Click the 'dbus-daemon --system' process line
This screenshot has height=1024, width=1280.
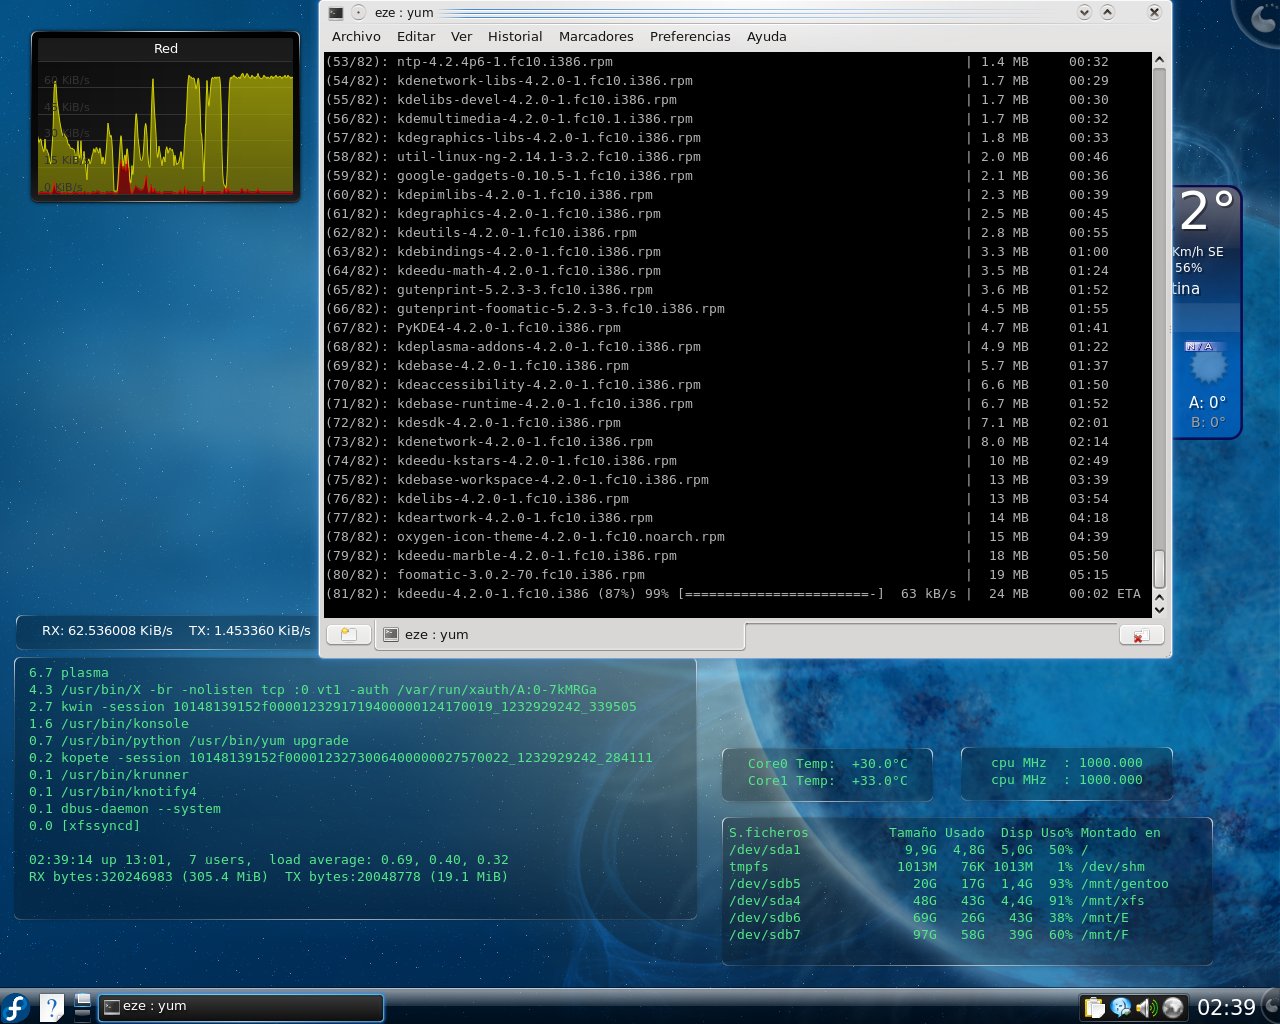coord(125,809)
